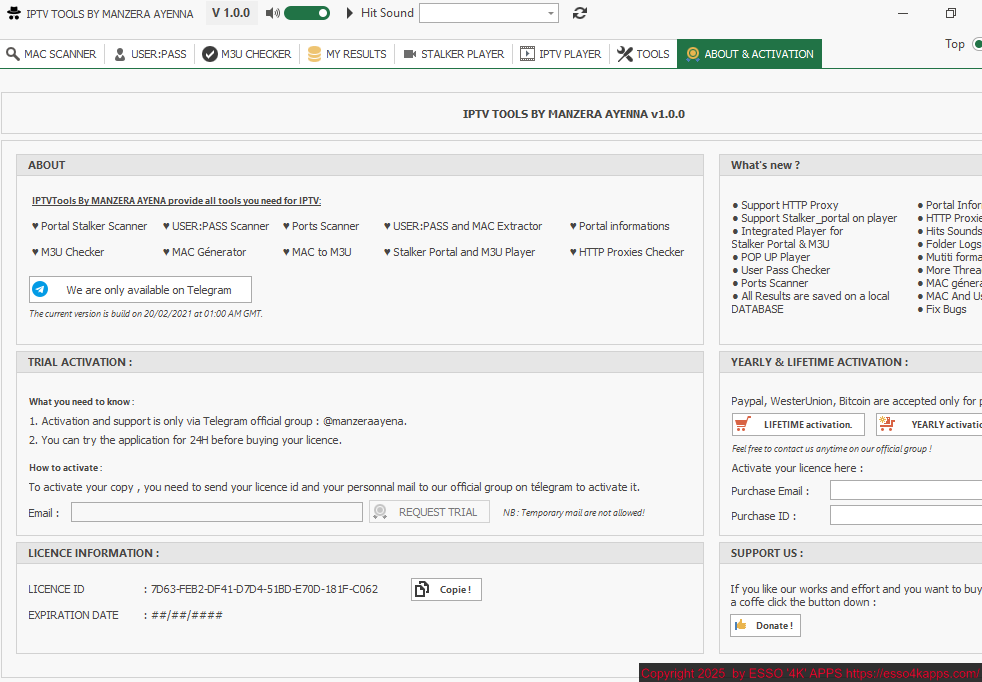
Task: Click '♥ Stalker Portal and M3U Player' text
Action: [x=460, y=252]
